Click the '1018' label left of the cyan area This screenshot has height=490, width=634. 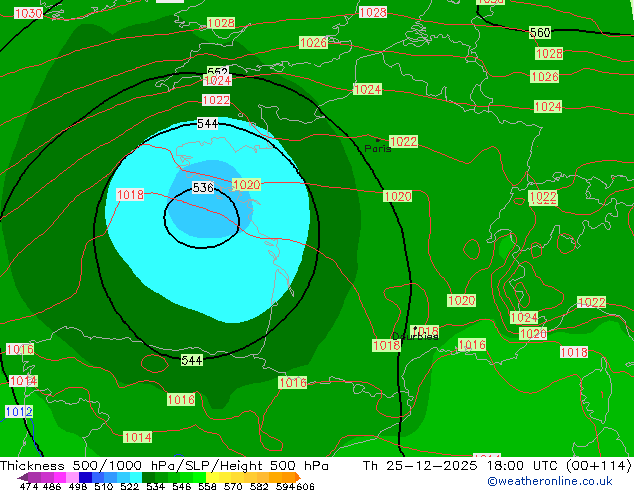(130, 194)
